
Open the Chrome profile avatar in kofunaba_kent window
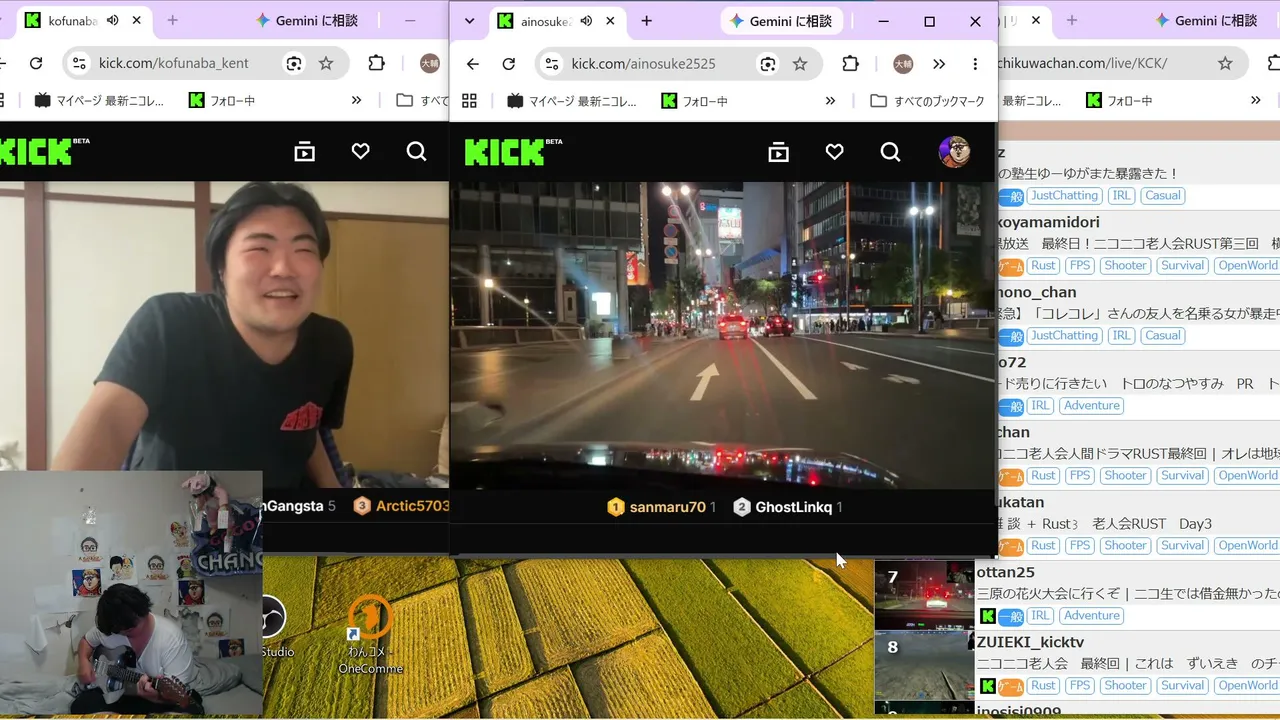tap(429, 63)
